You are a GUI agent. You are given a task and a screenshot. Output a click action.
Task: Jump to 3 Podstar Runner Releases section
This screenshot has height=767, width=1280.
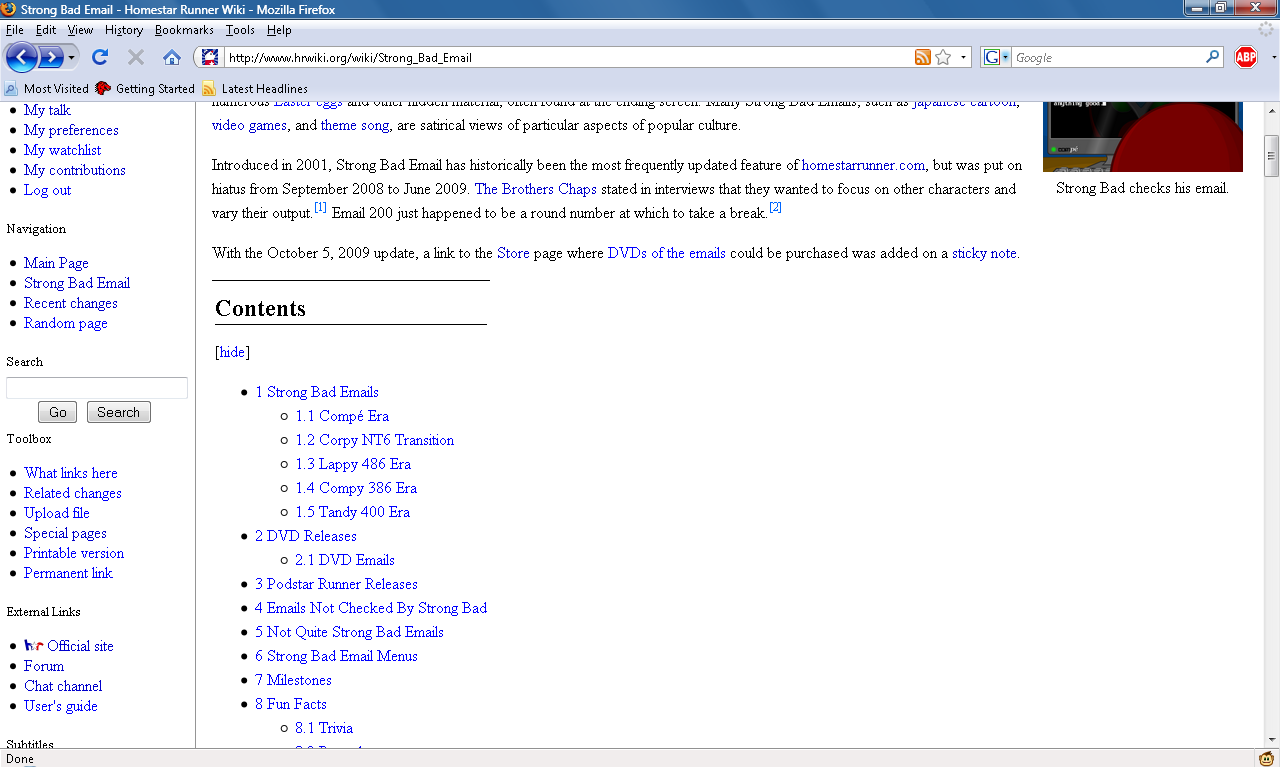coord(336,584)
